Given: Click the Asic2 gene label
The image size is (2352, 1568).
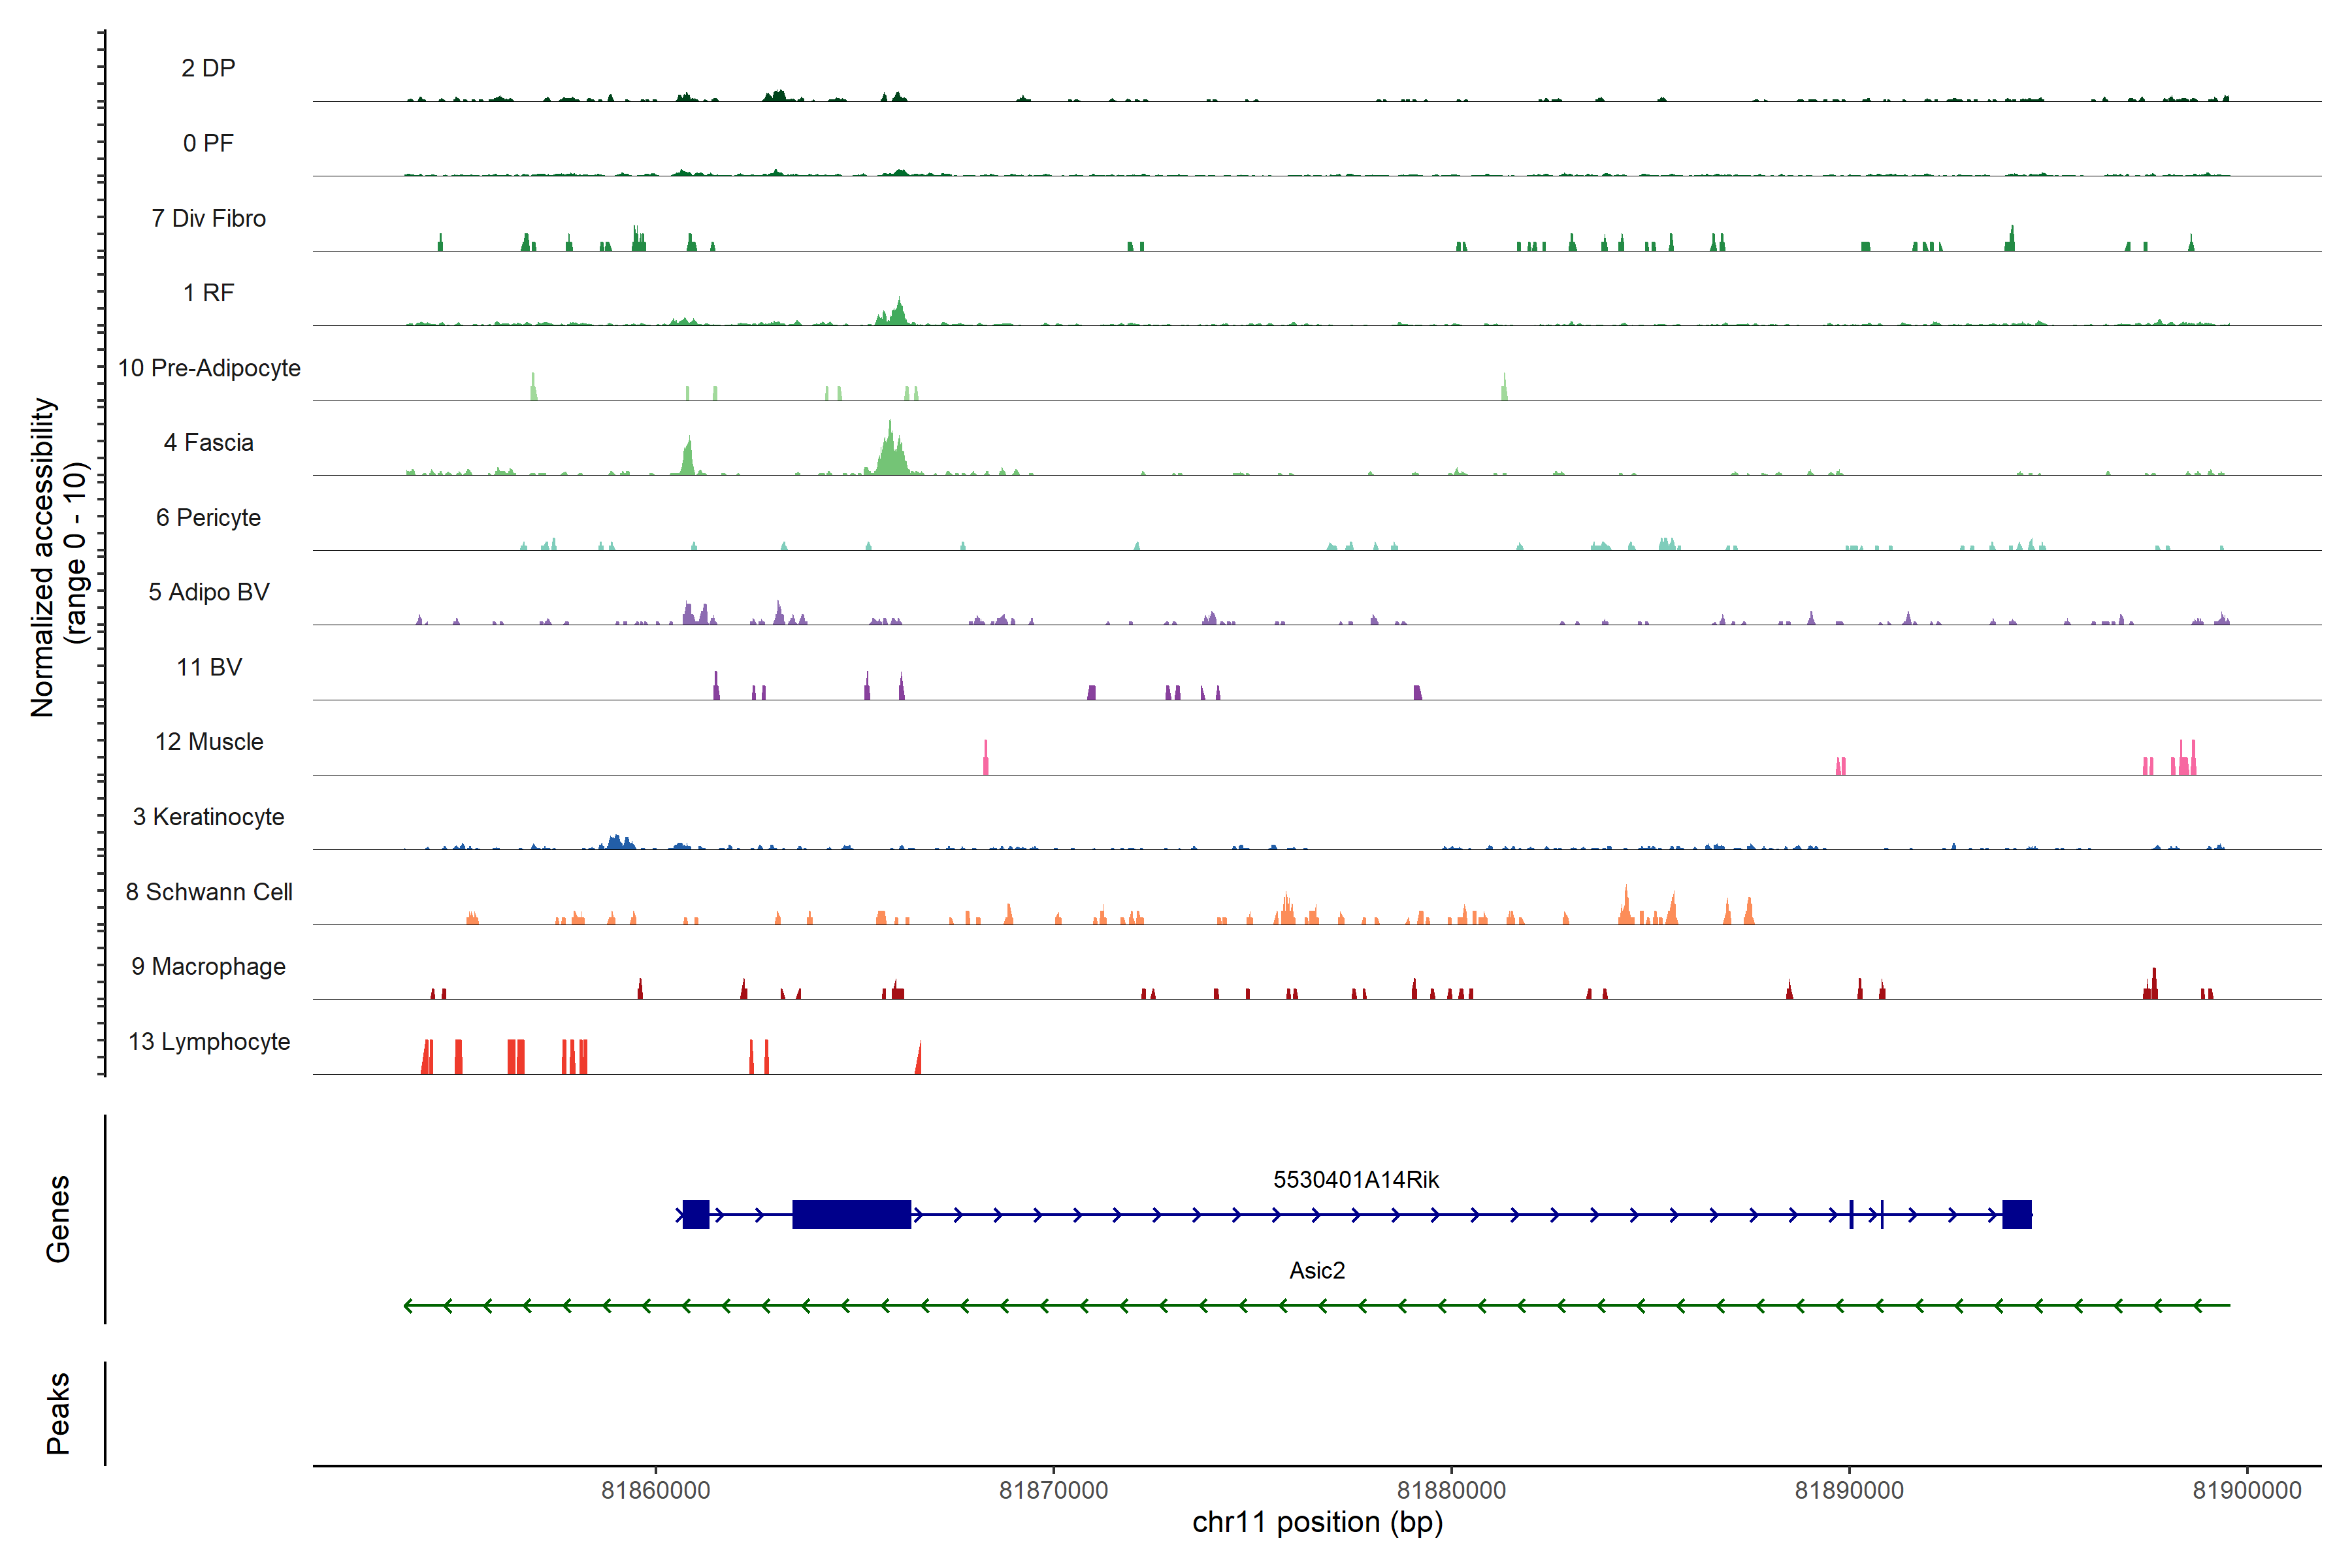Looking at the screenshot, I should (x=1316, y=1270).
